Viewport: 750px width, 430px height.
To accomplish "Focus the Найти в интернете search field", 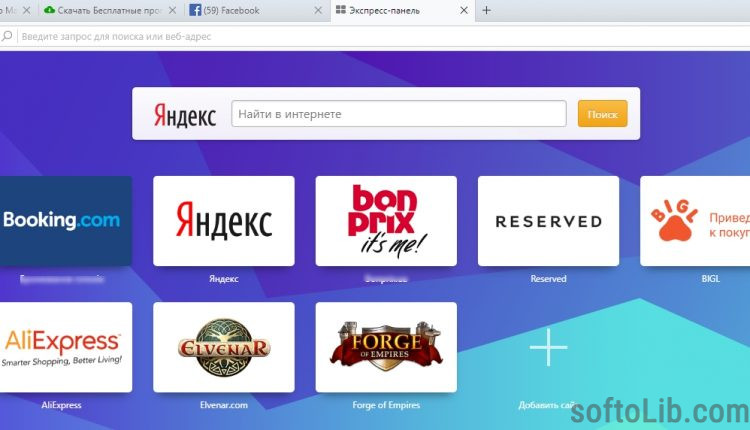I will 399,114.
